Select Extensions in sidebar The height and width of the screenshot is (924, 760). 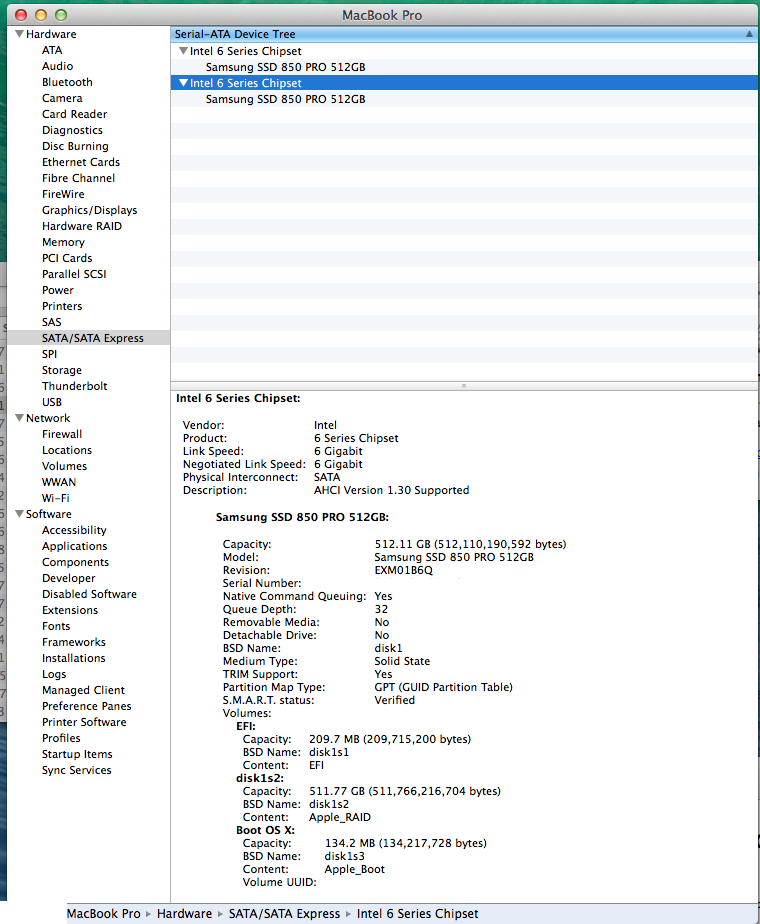click(70, 609)
